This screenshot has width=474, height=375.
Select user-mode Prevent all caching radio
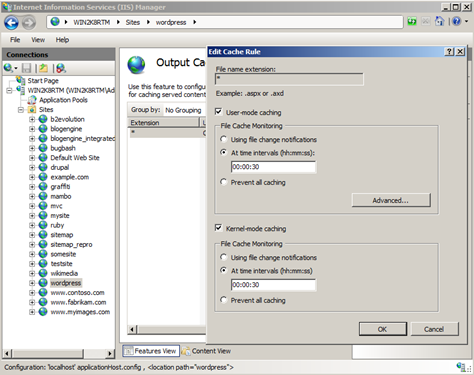[x=224, y=182]
